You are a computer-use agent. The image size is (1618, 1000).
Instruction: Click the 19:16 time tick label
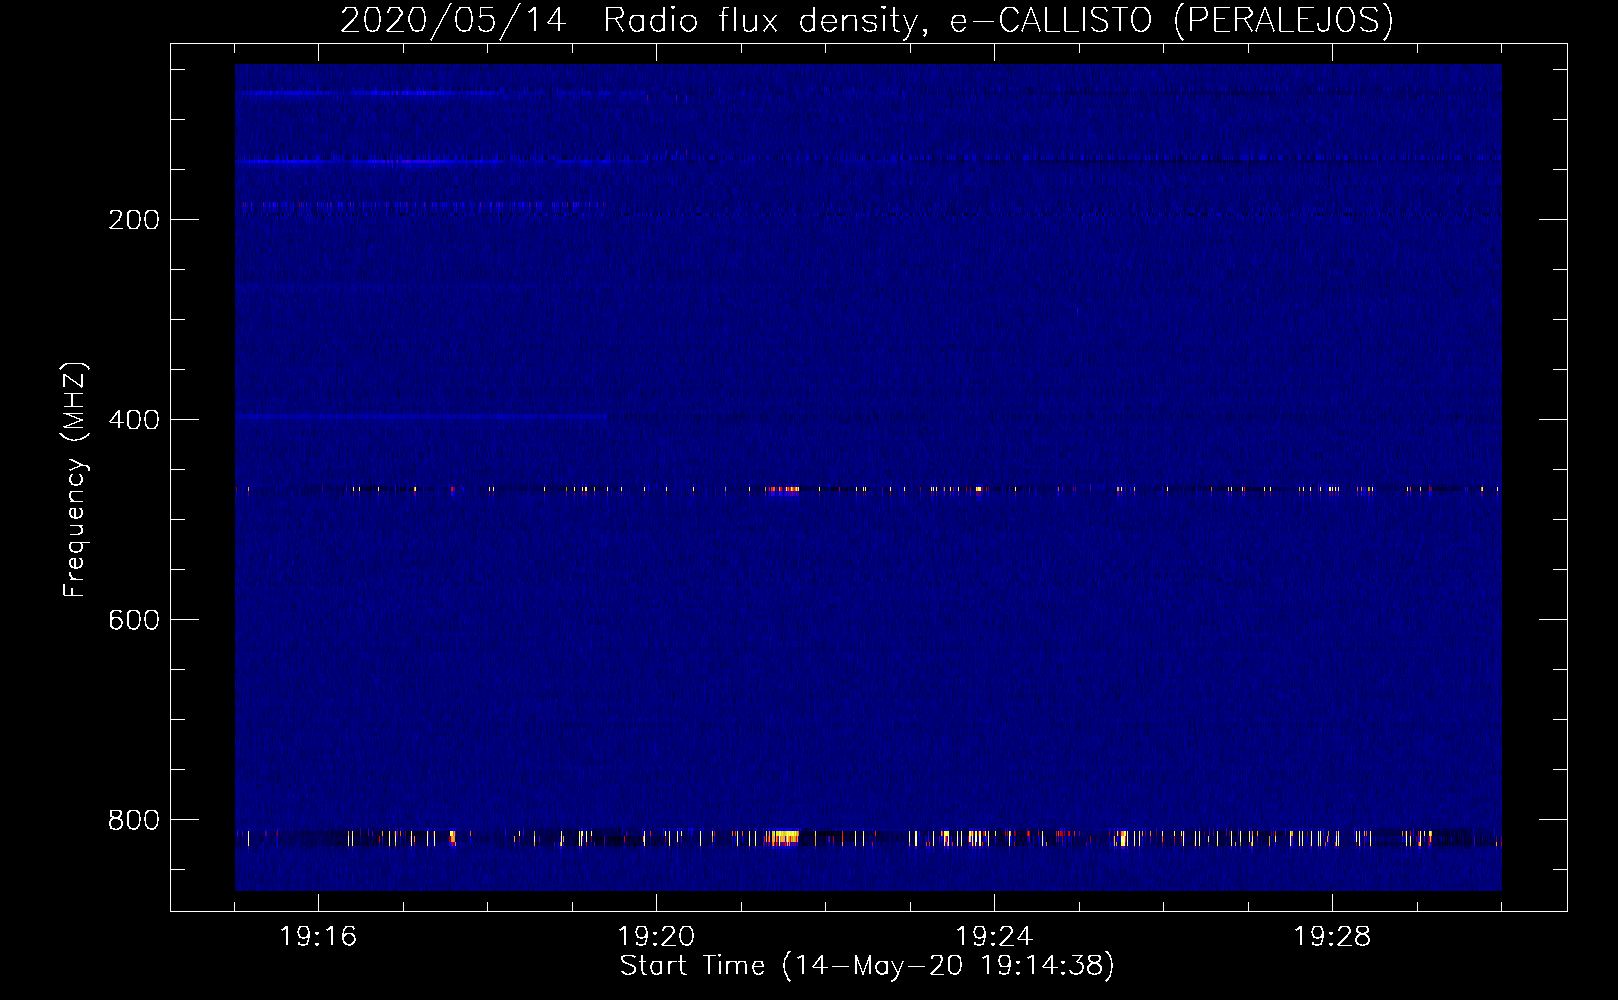[318, 937]
